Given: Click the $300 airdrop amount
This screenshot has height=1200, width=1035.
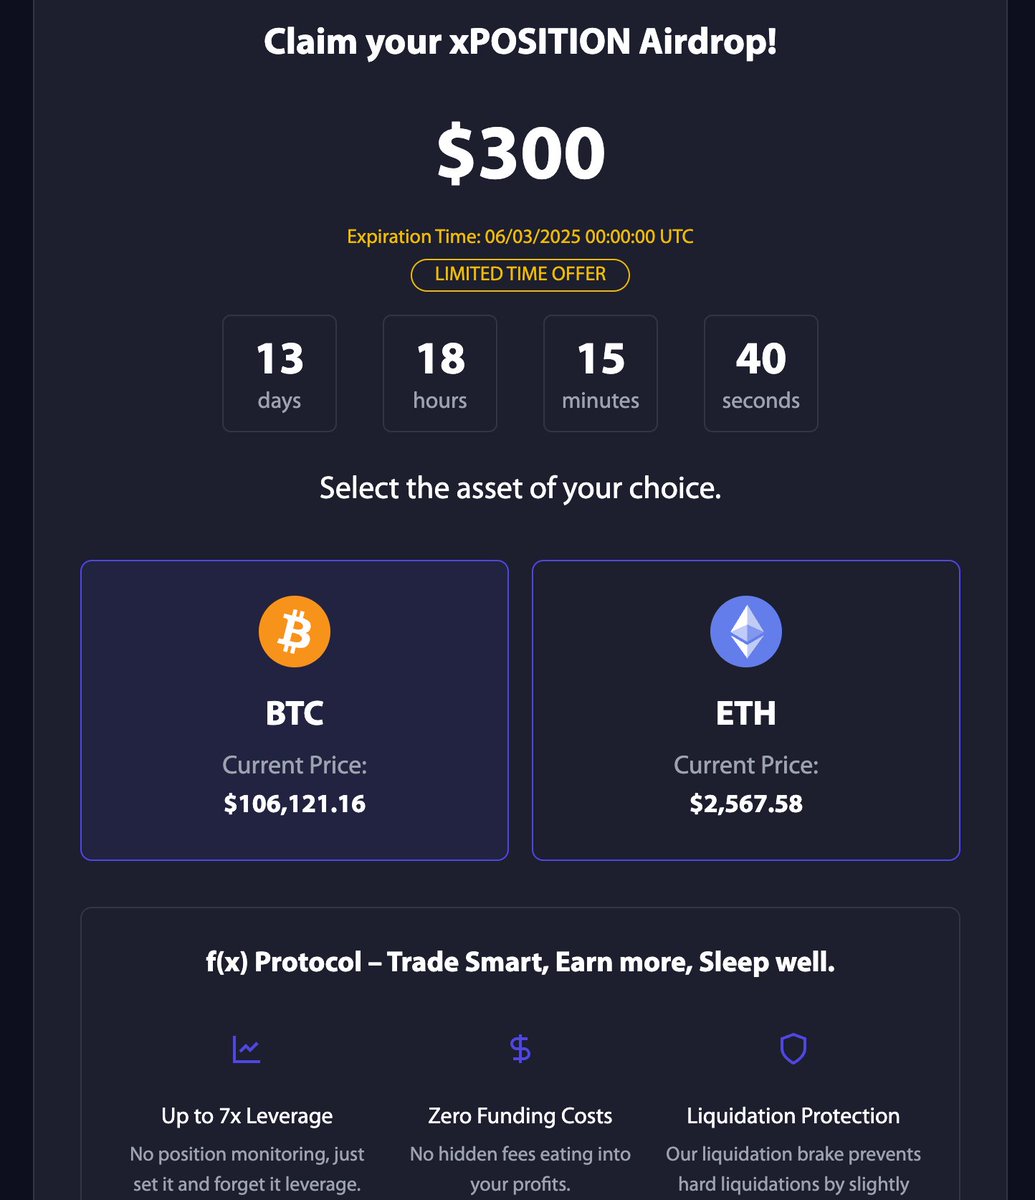Looking at the screenshot, I should tap(520, 154).
